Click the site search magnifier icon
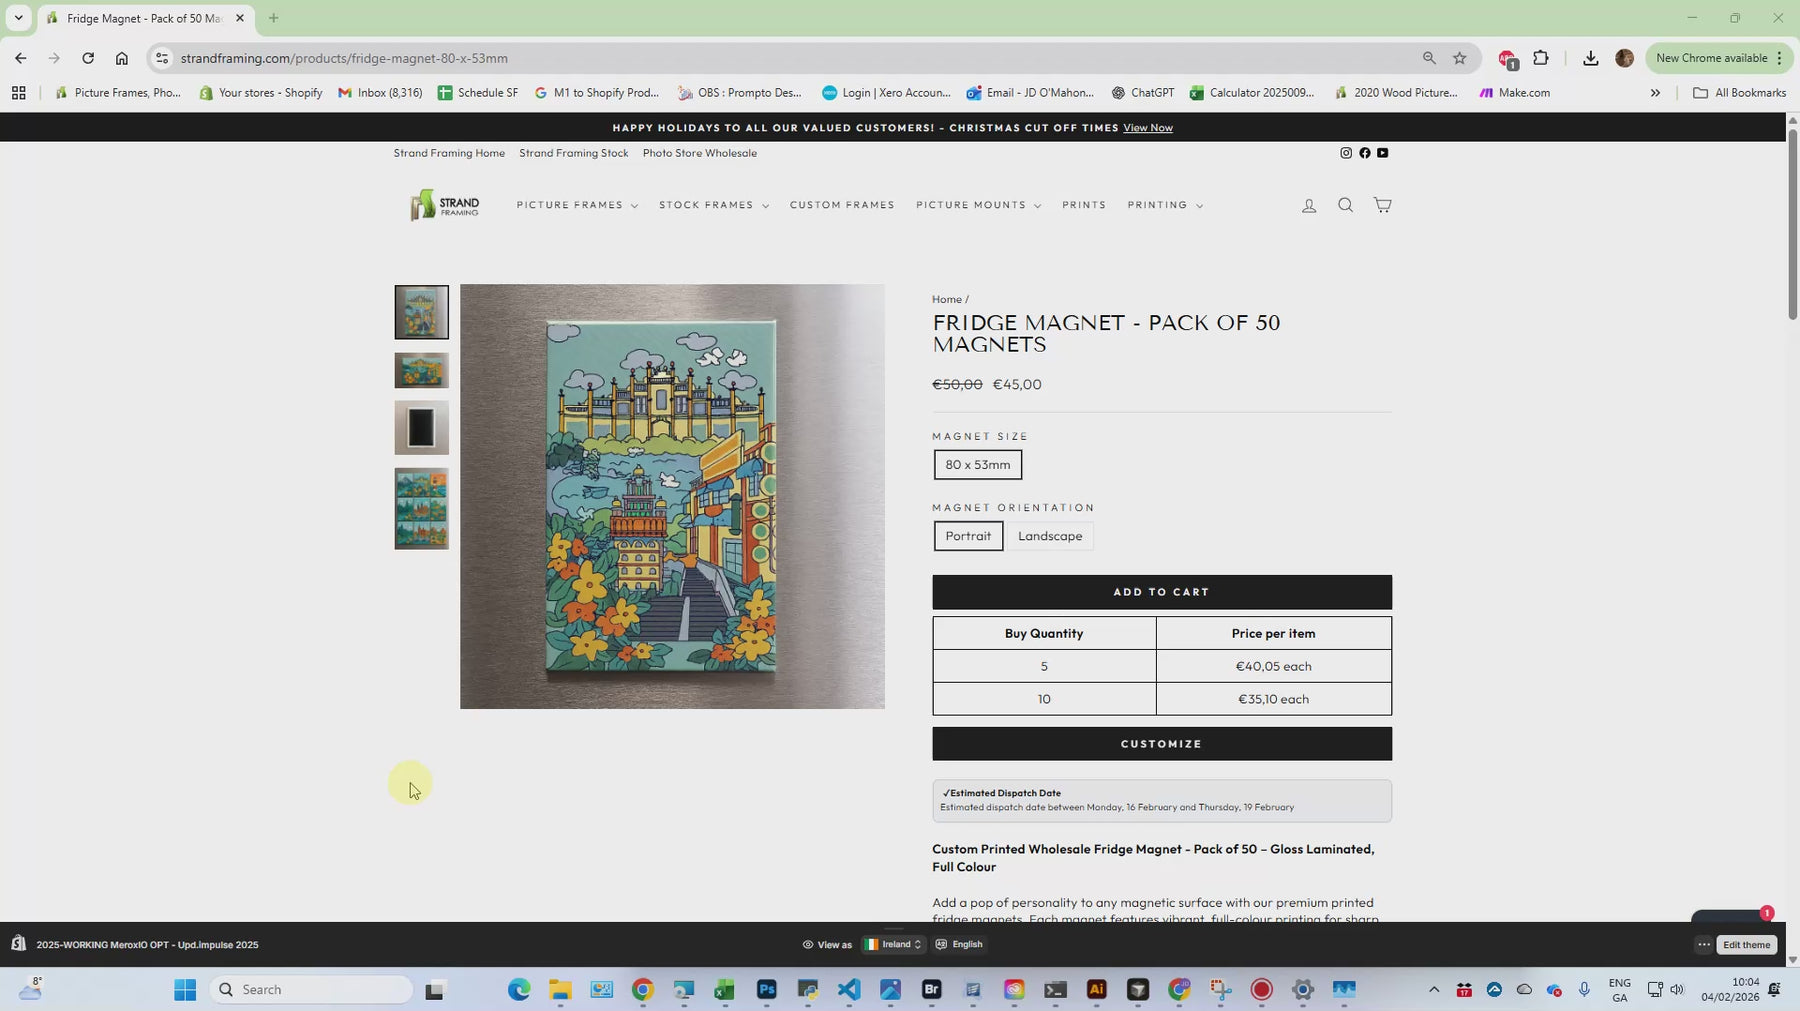The width and height of the screenshot is (1800, 1011). pos(1345,205)
